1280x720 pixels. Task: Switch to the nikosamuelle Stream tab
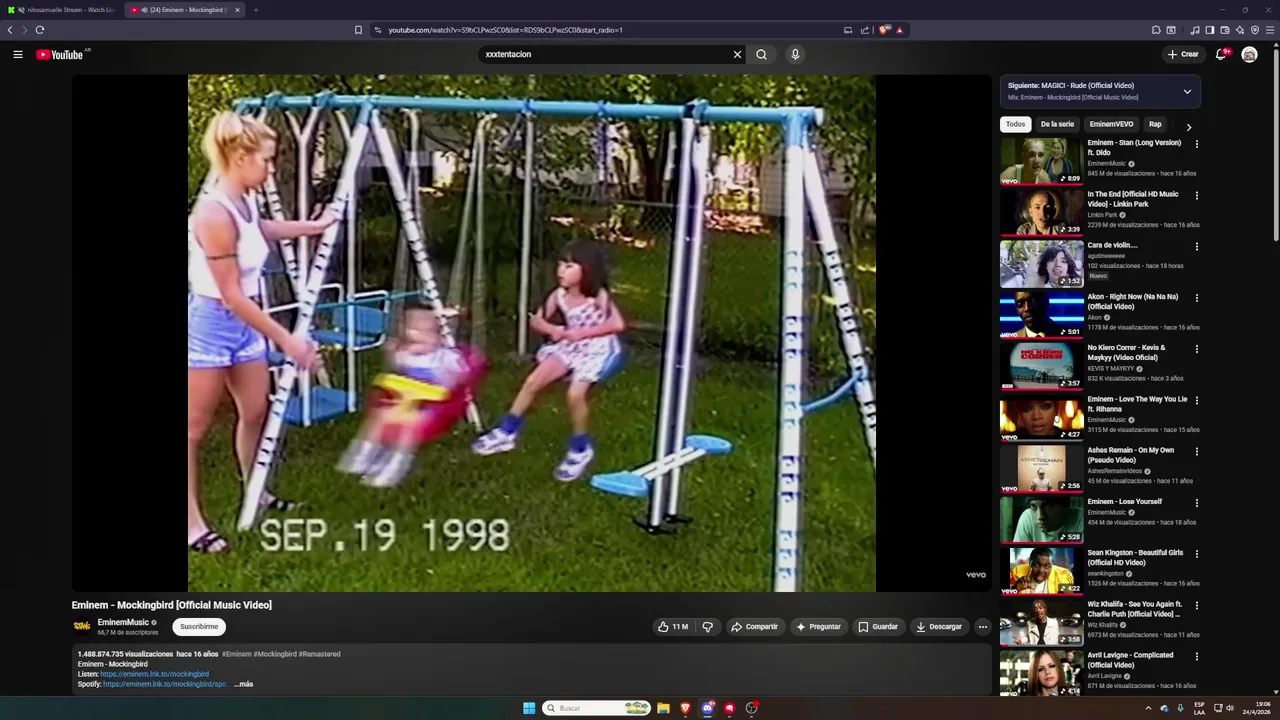coord(62,10)
